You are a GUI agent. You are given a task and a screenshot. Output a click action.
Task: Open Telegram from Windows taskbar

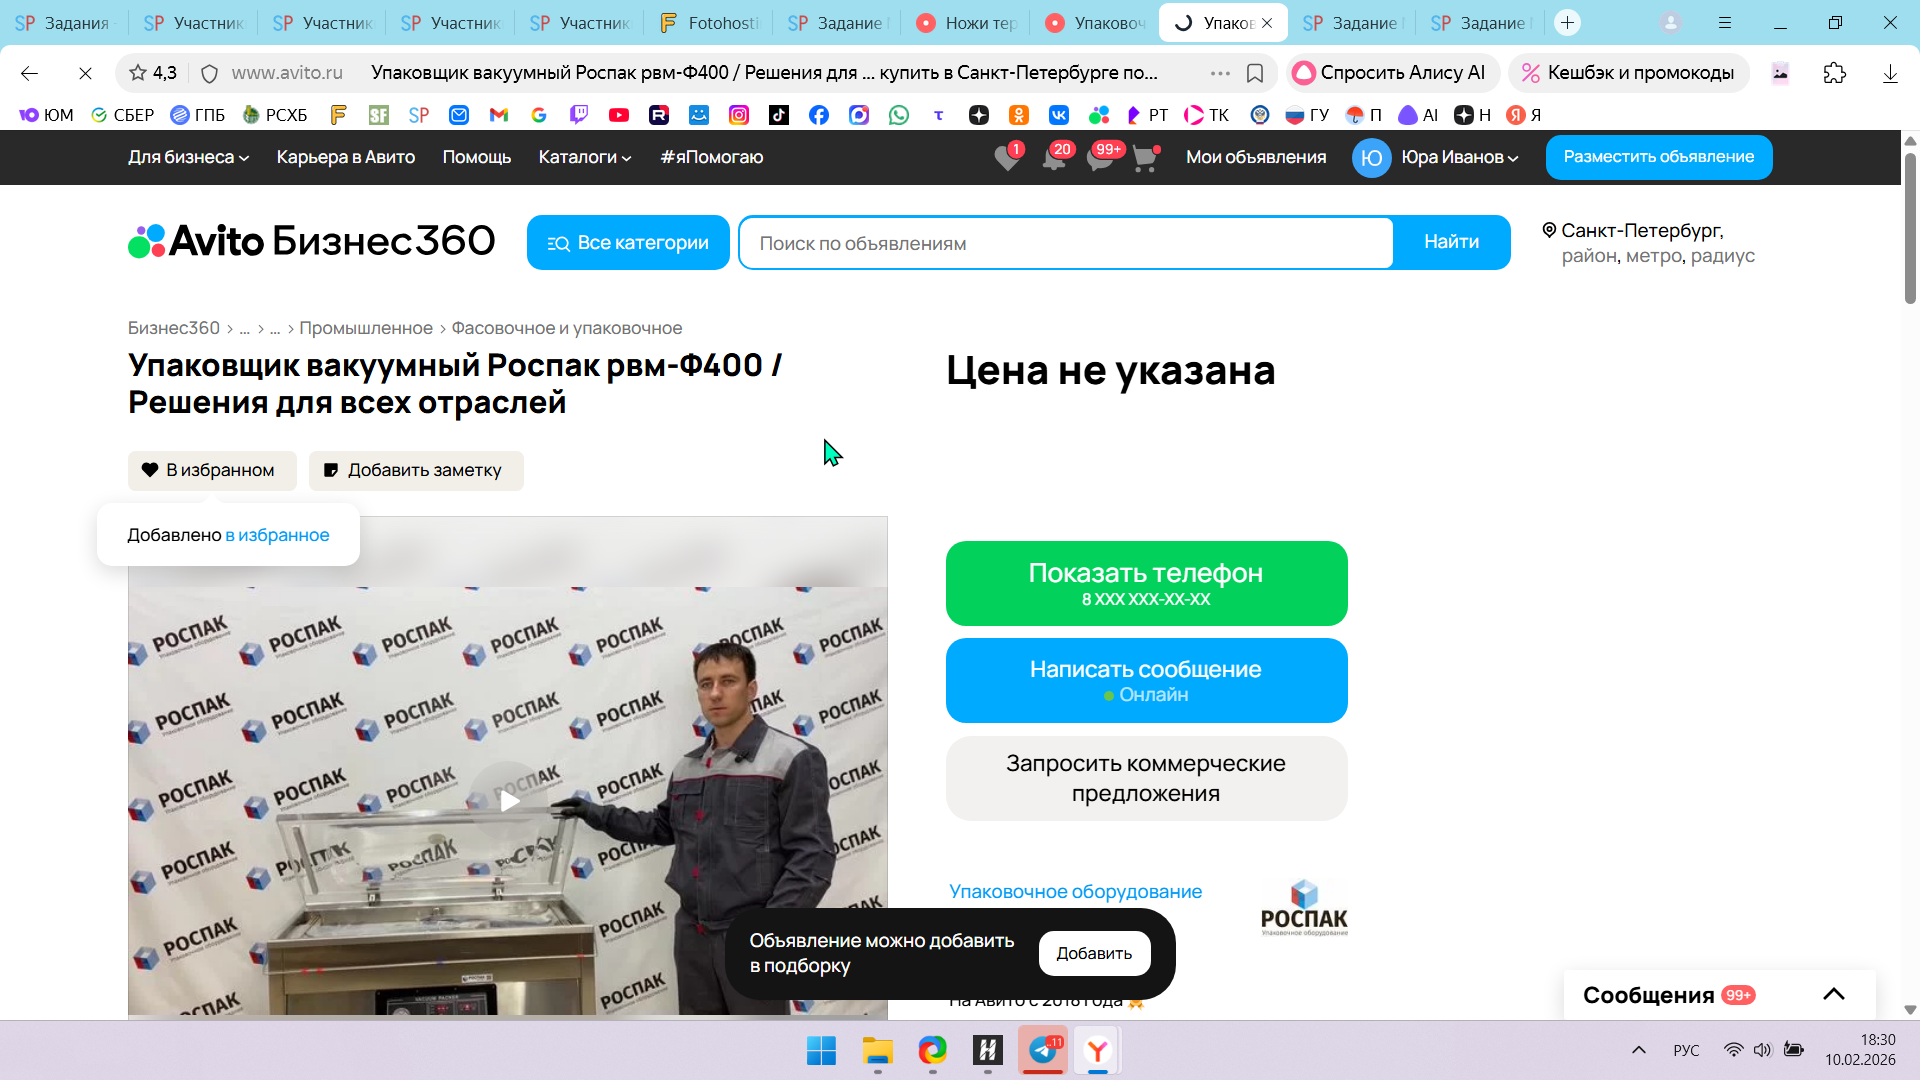click(1042, 1050)
